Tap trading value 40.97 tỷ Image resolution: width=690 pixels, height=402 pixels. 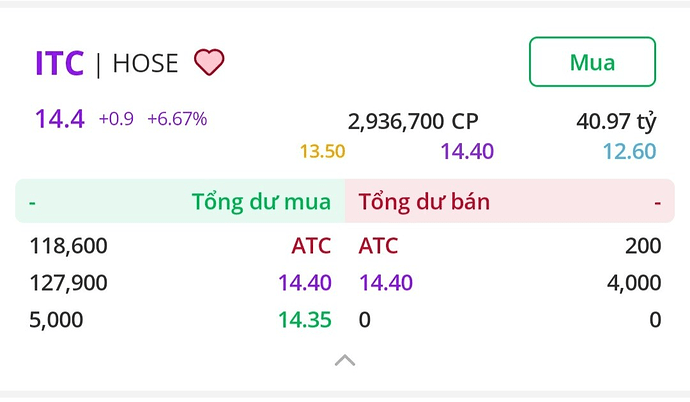coord(616,122)
